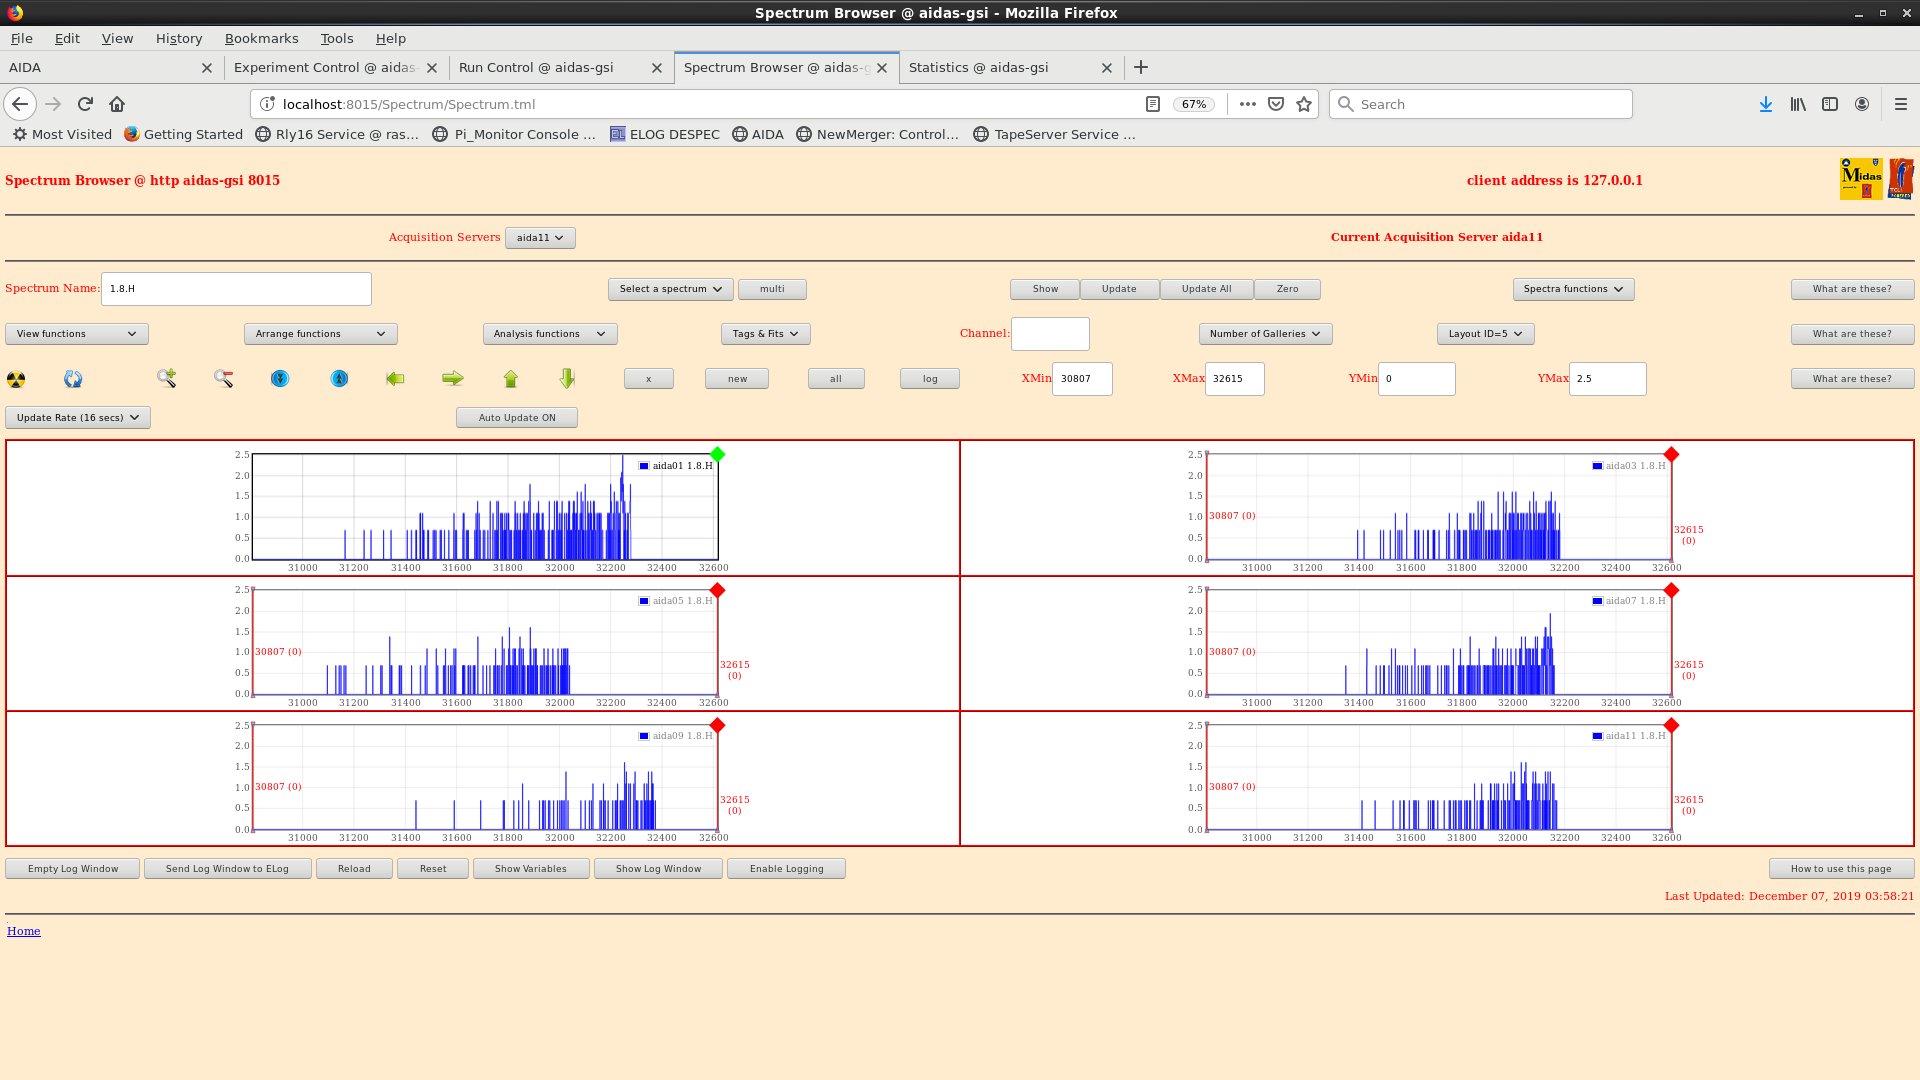Screen dimensions: 1920x1080
Task: Click the Channel input field
Action: [x=1050, y=334]
